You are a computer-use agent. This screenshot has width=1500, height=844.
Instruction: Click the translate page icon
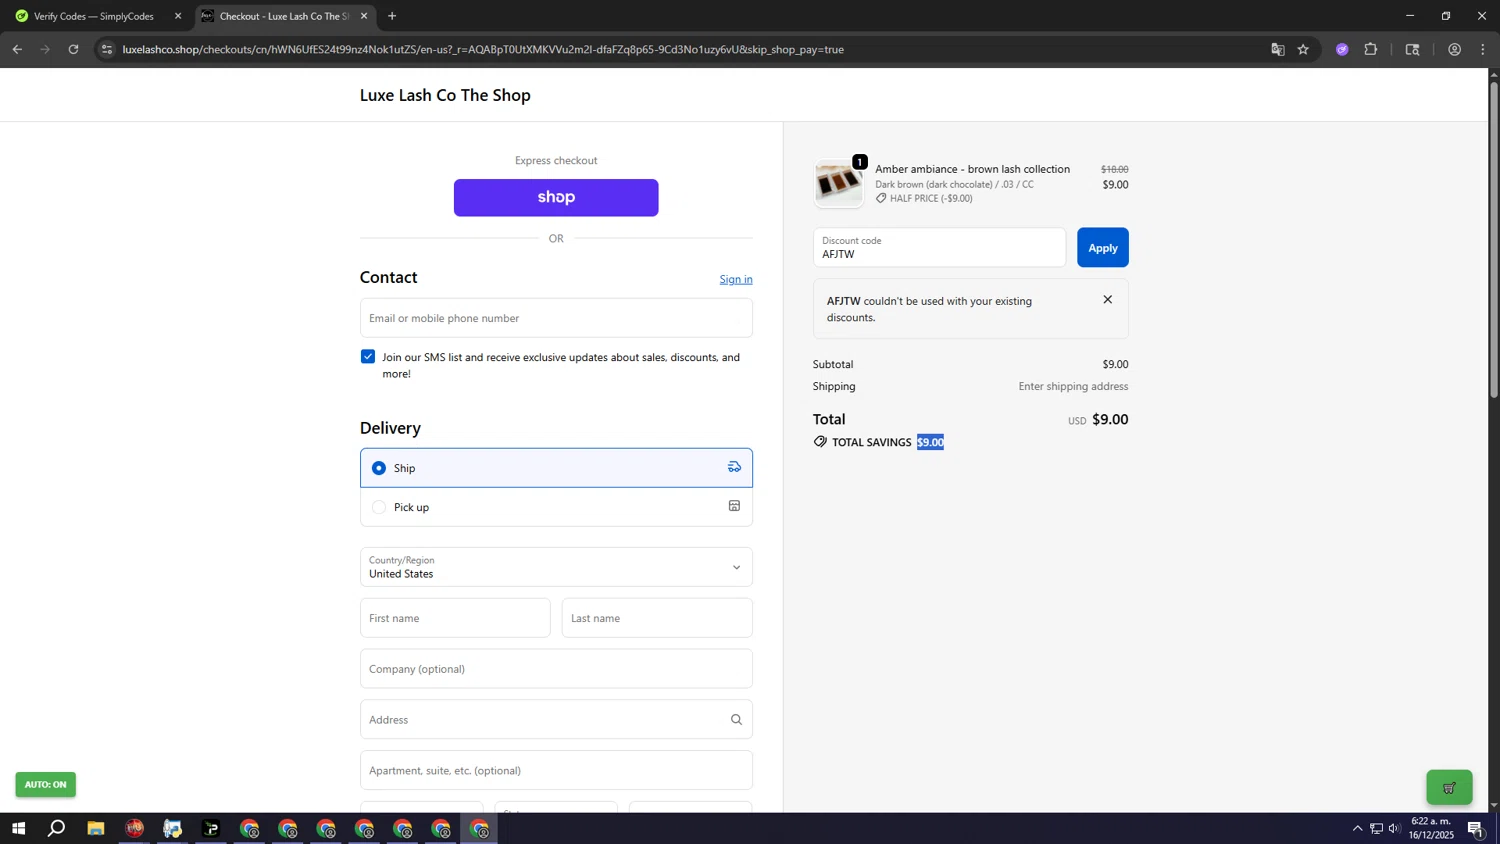pyautogui.click(x=1277, y=49)
